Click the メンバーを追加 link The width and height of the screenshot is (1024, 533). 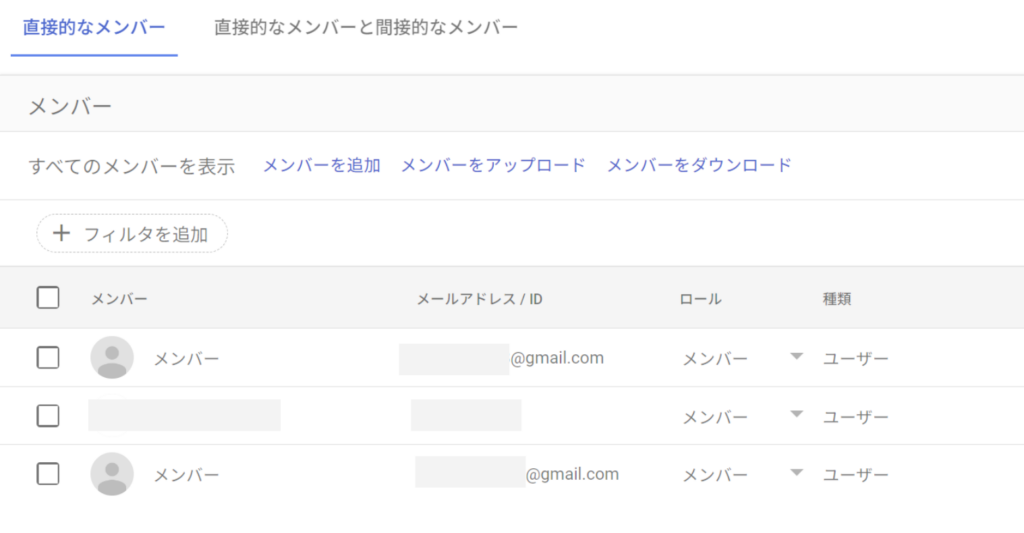pyautogui.click(x=322, y=165)
